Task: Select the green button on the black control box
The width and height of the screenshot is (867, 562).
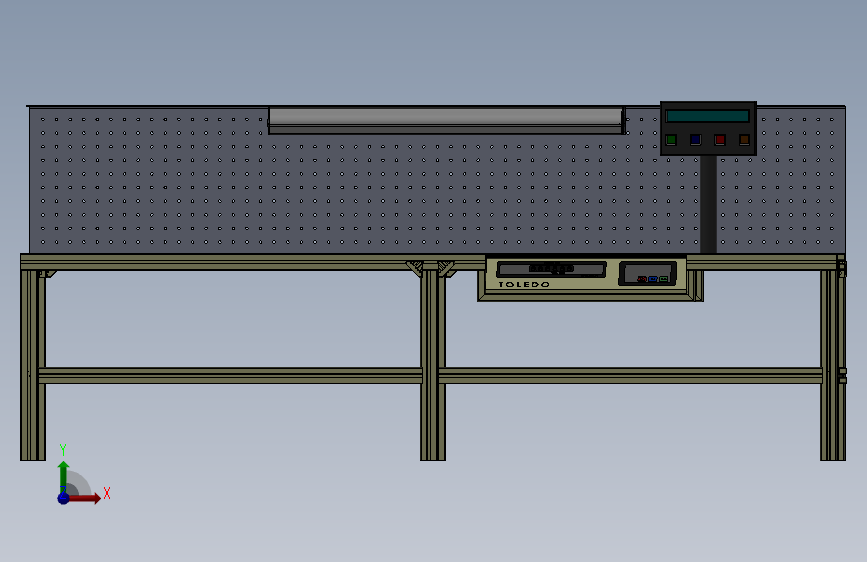Action: [x=671, y=140]
